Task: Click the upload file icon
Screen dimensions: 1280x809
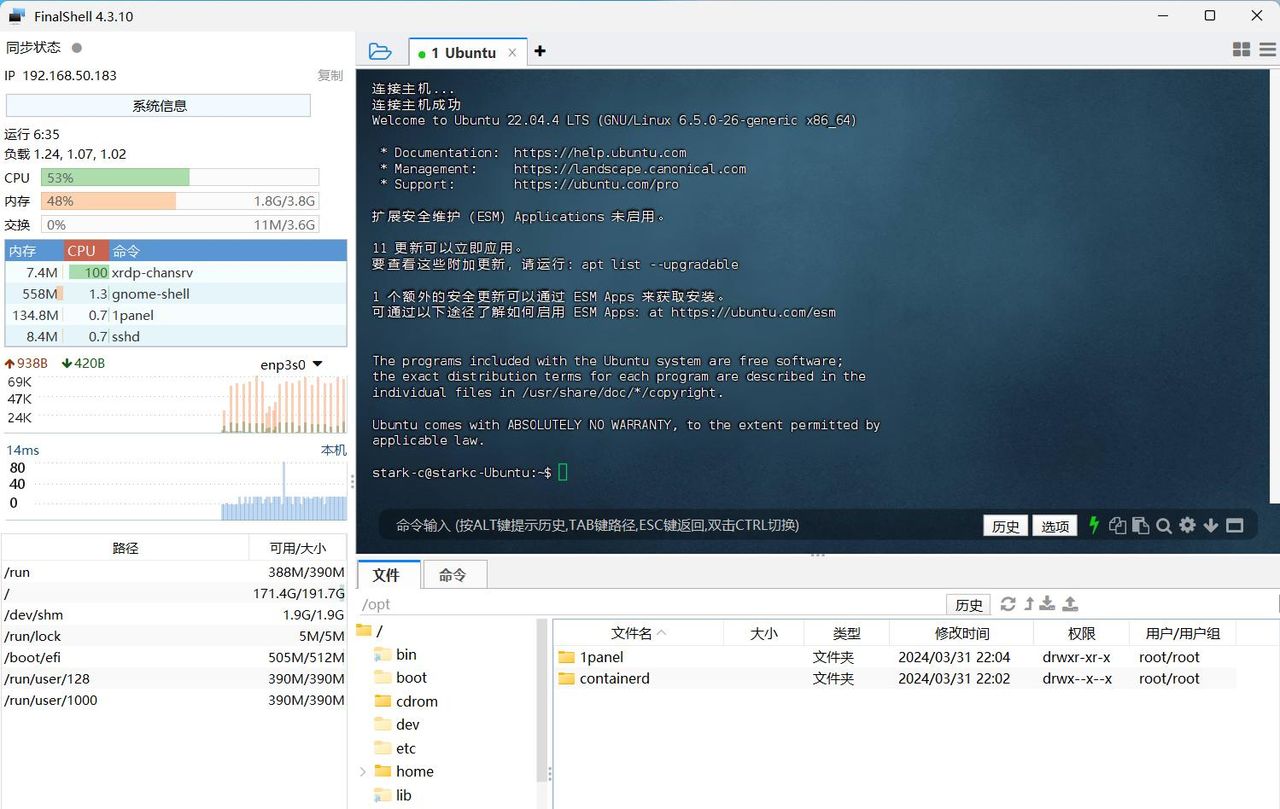Action: click(1070, 604)
